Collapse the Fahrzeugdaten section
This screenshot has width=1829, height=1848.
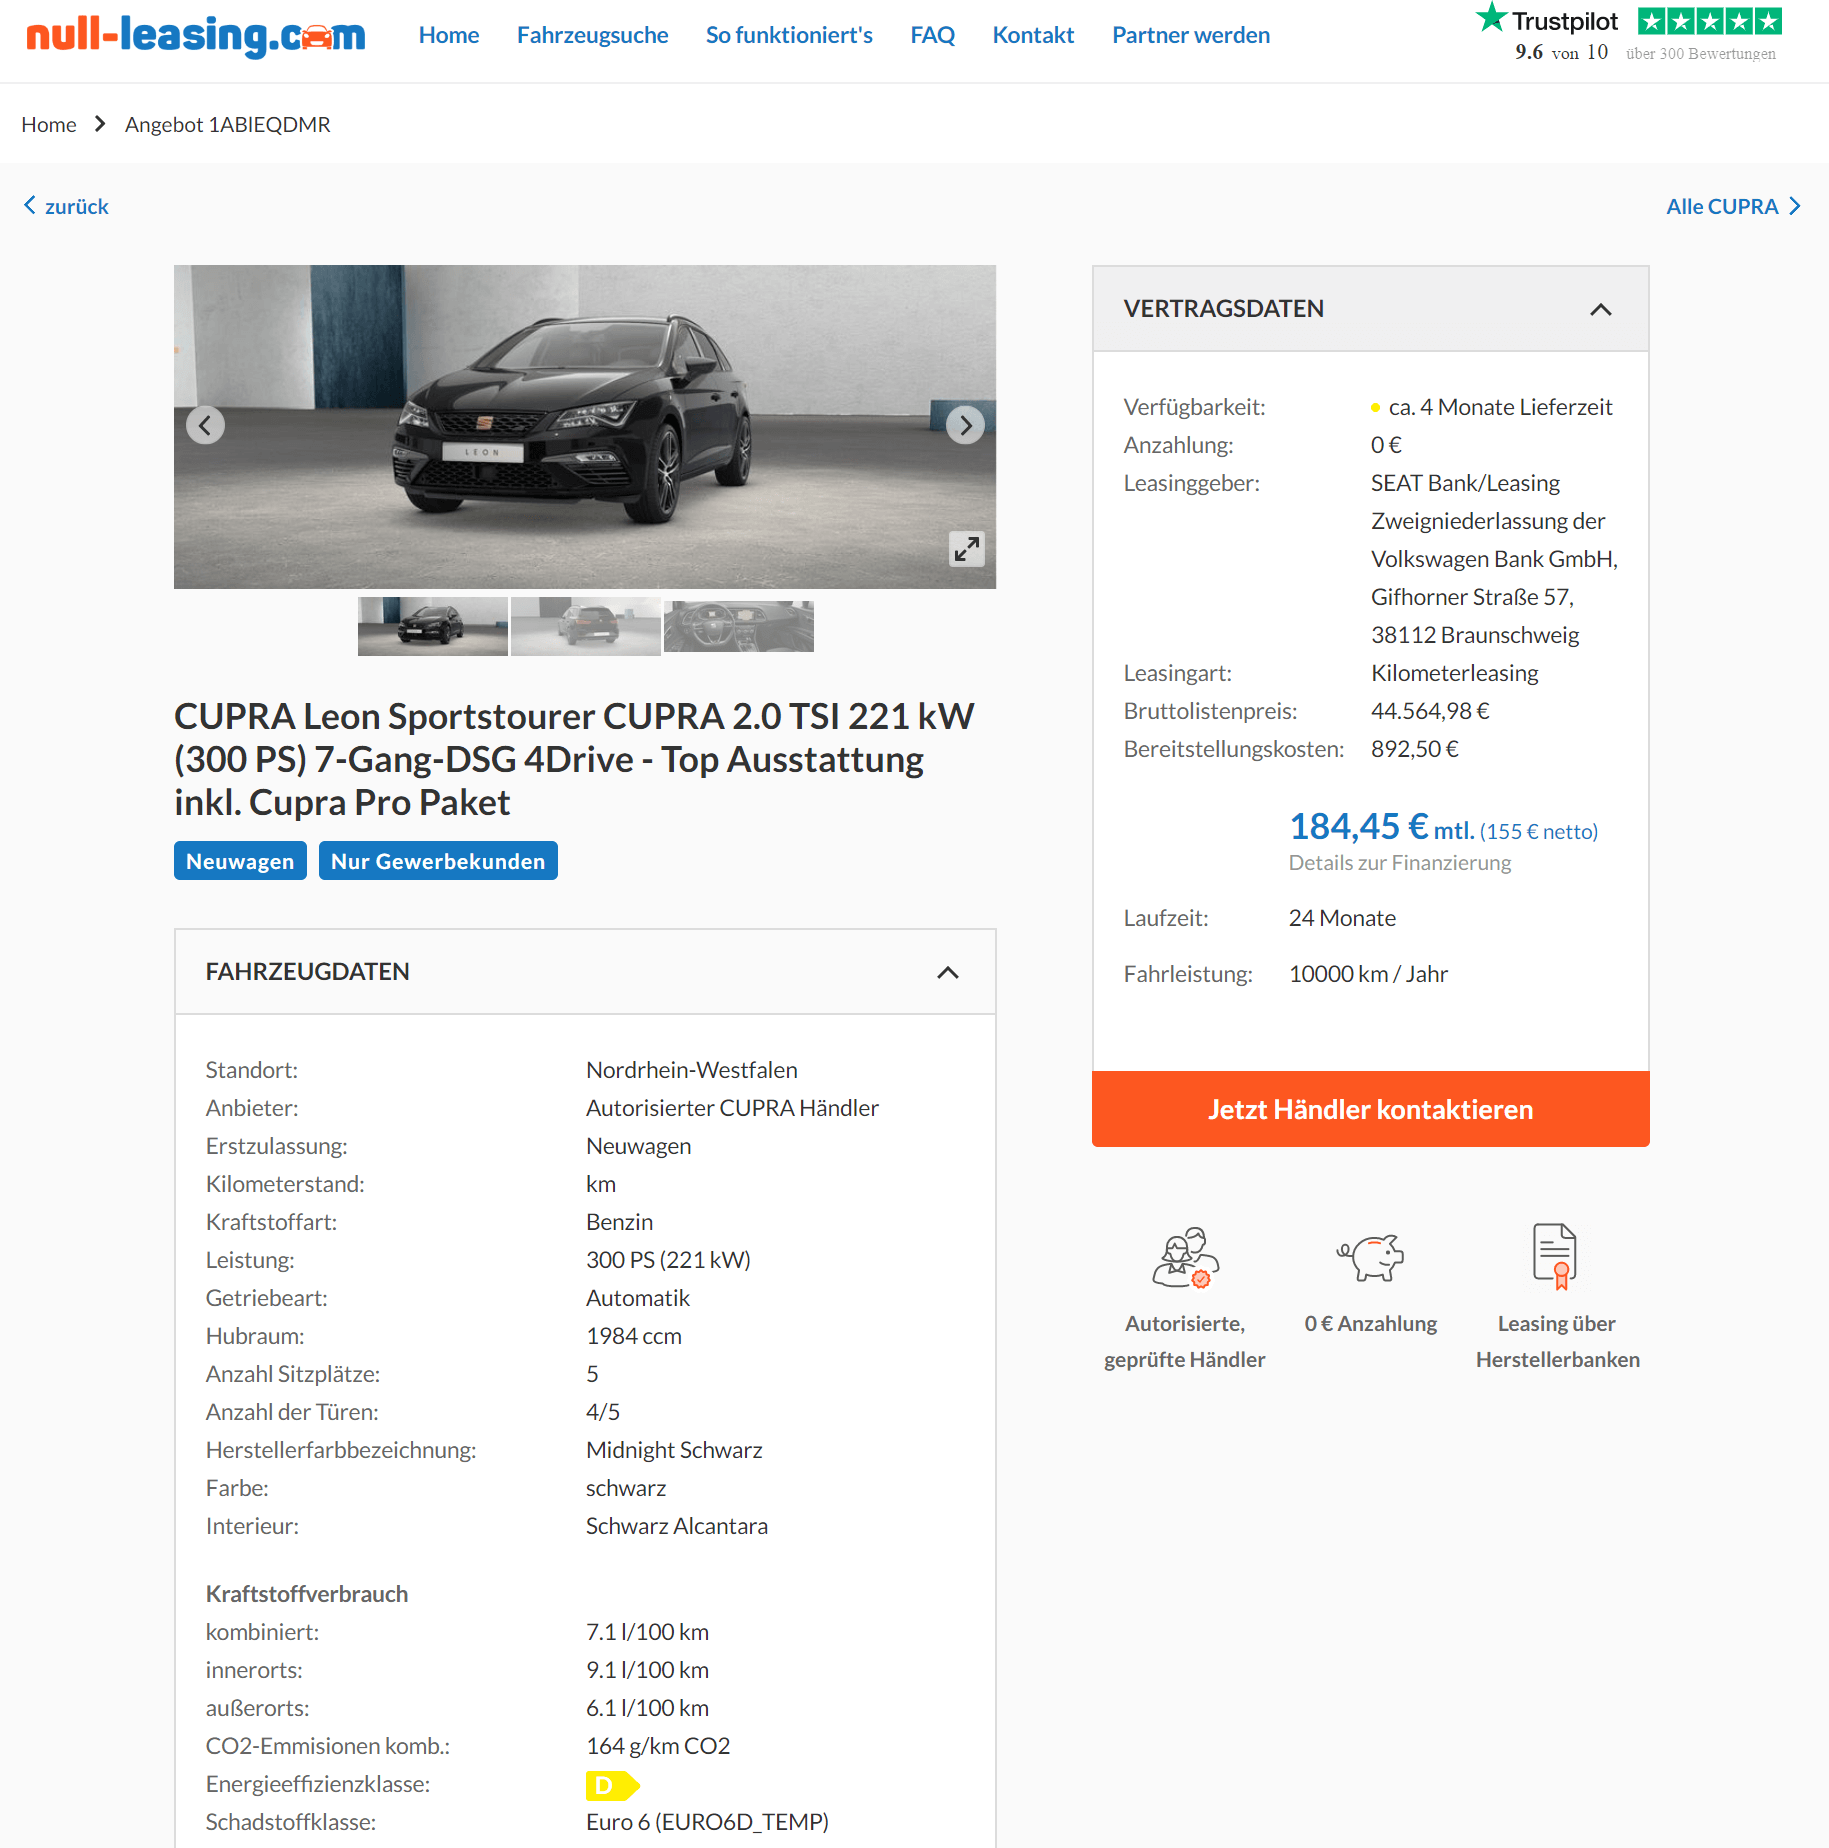947,972
